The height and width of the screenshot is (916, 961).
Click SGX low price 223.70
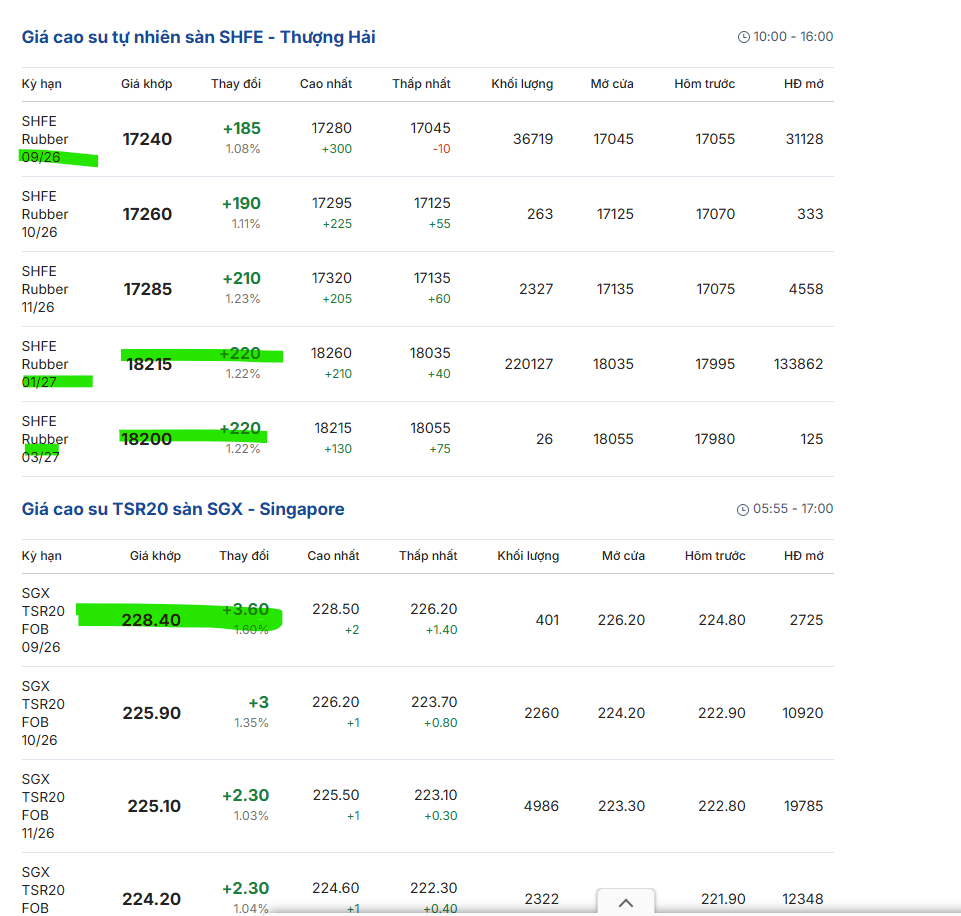[x=434, y=702]
